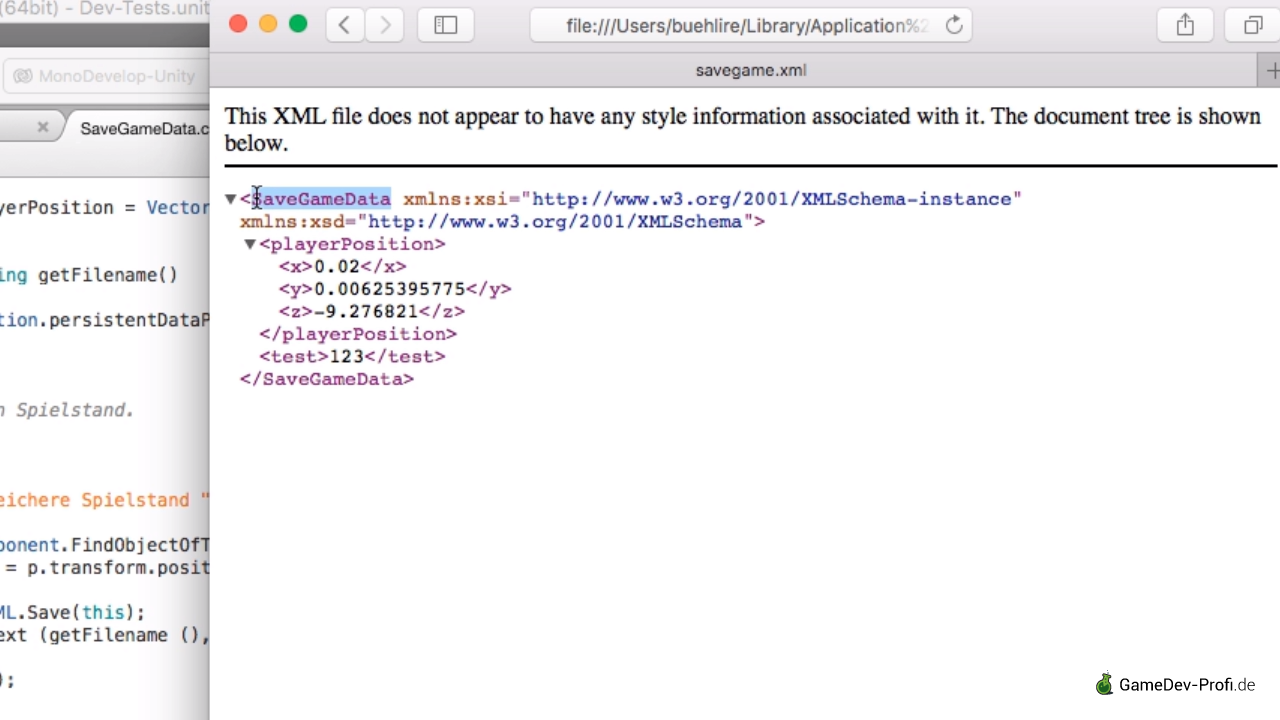Enter full screen with the green button

pos(298,24)
